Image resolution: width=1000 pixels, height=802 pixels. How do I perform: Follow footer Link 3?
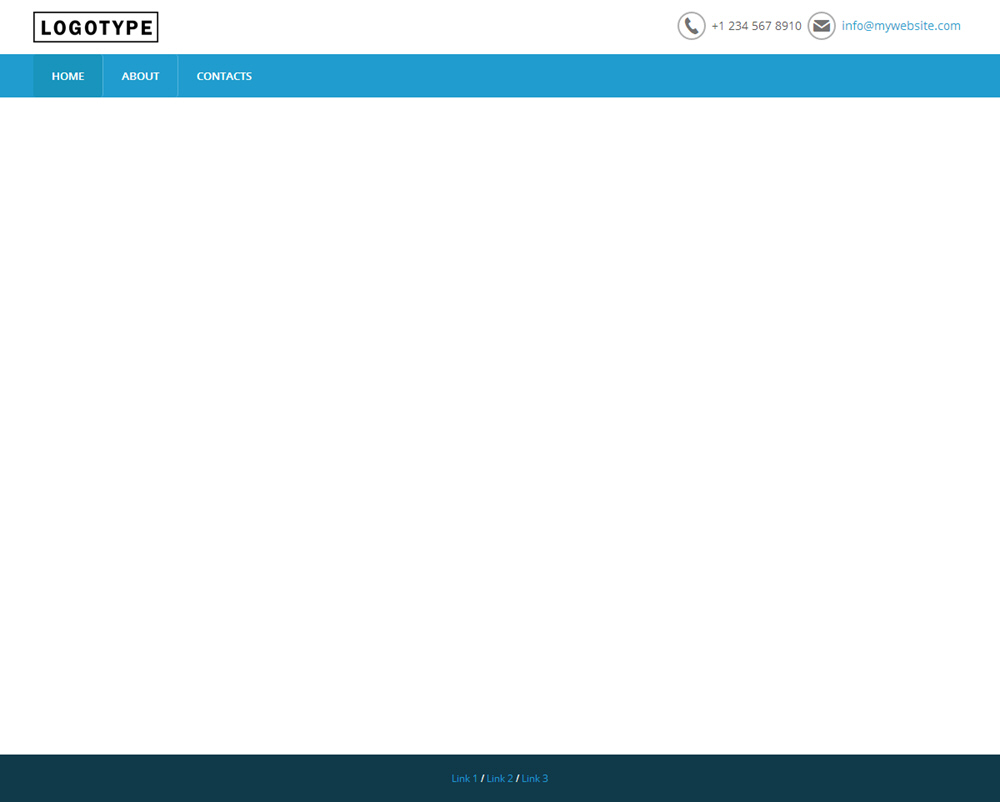point(534,778)
